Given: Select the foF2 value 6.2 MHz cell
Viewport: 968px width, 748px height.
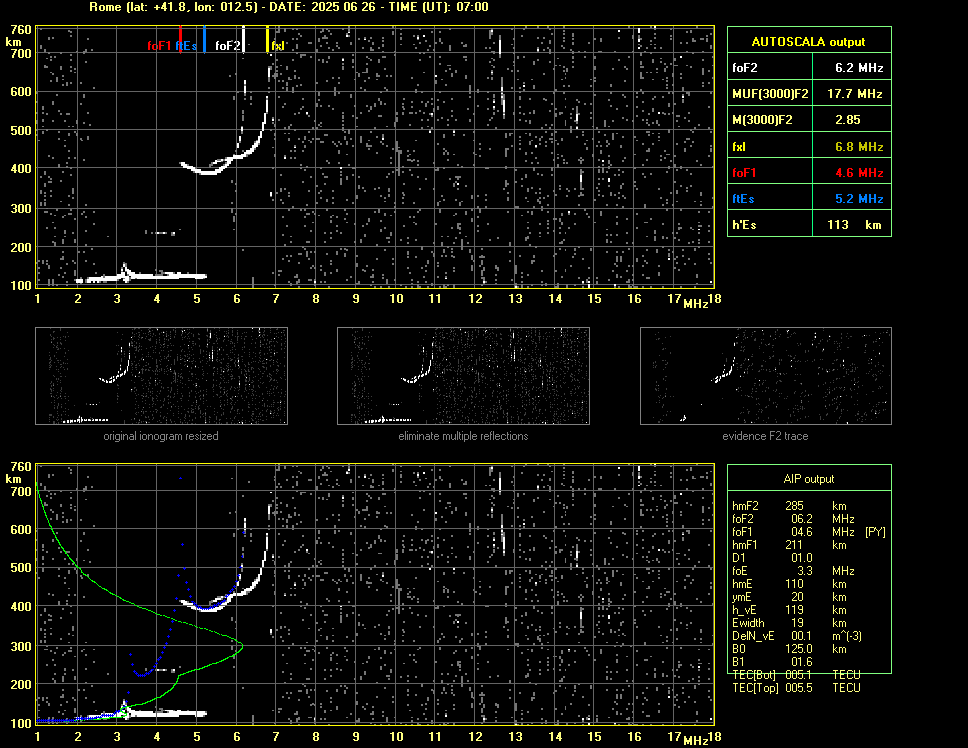Looking at the screenshot, I should [852, 67].
